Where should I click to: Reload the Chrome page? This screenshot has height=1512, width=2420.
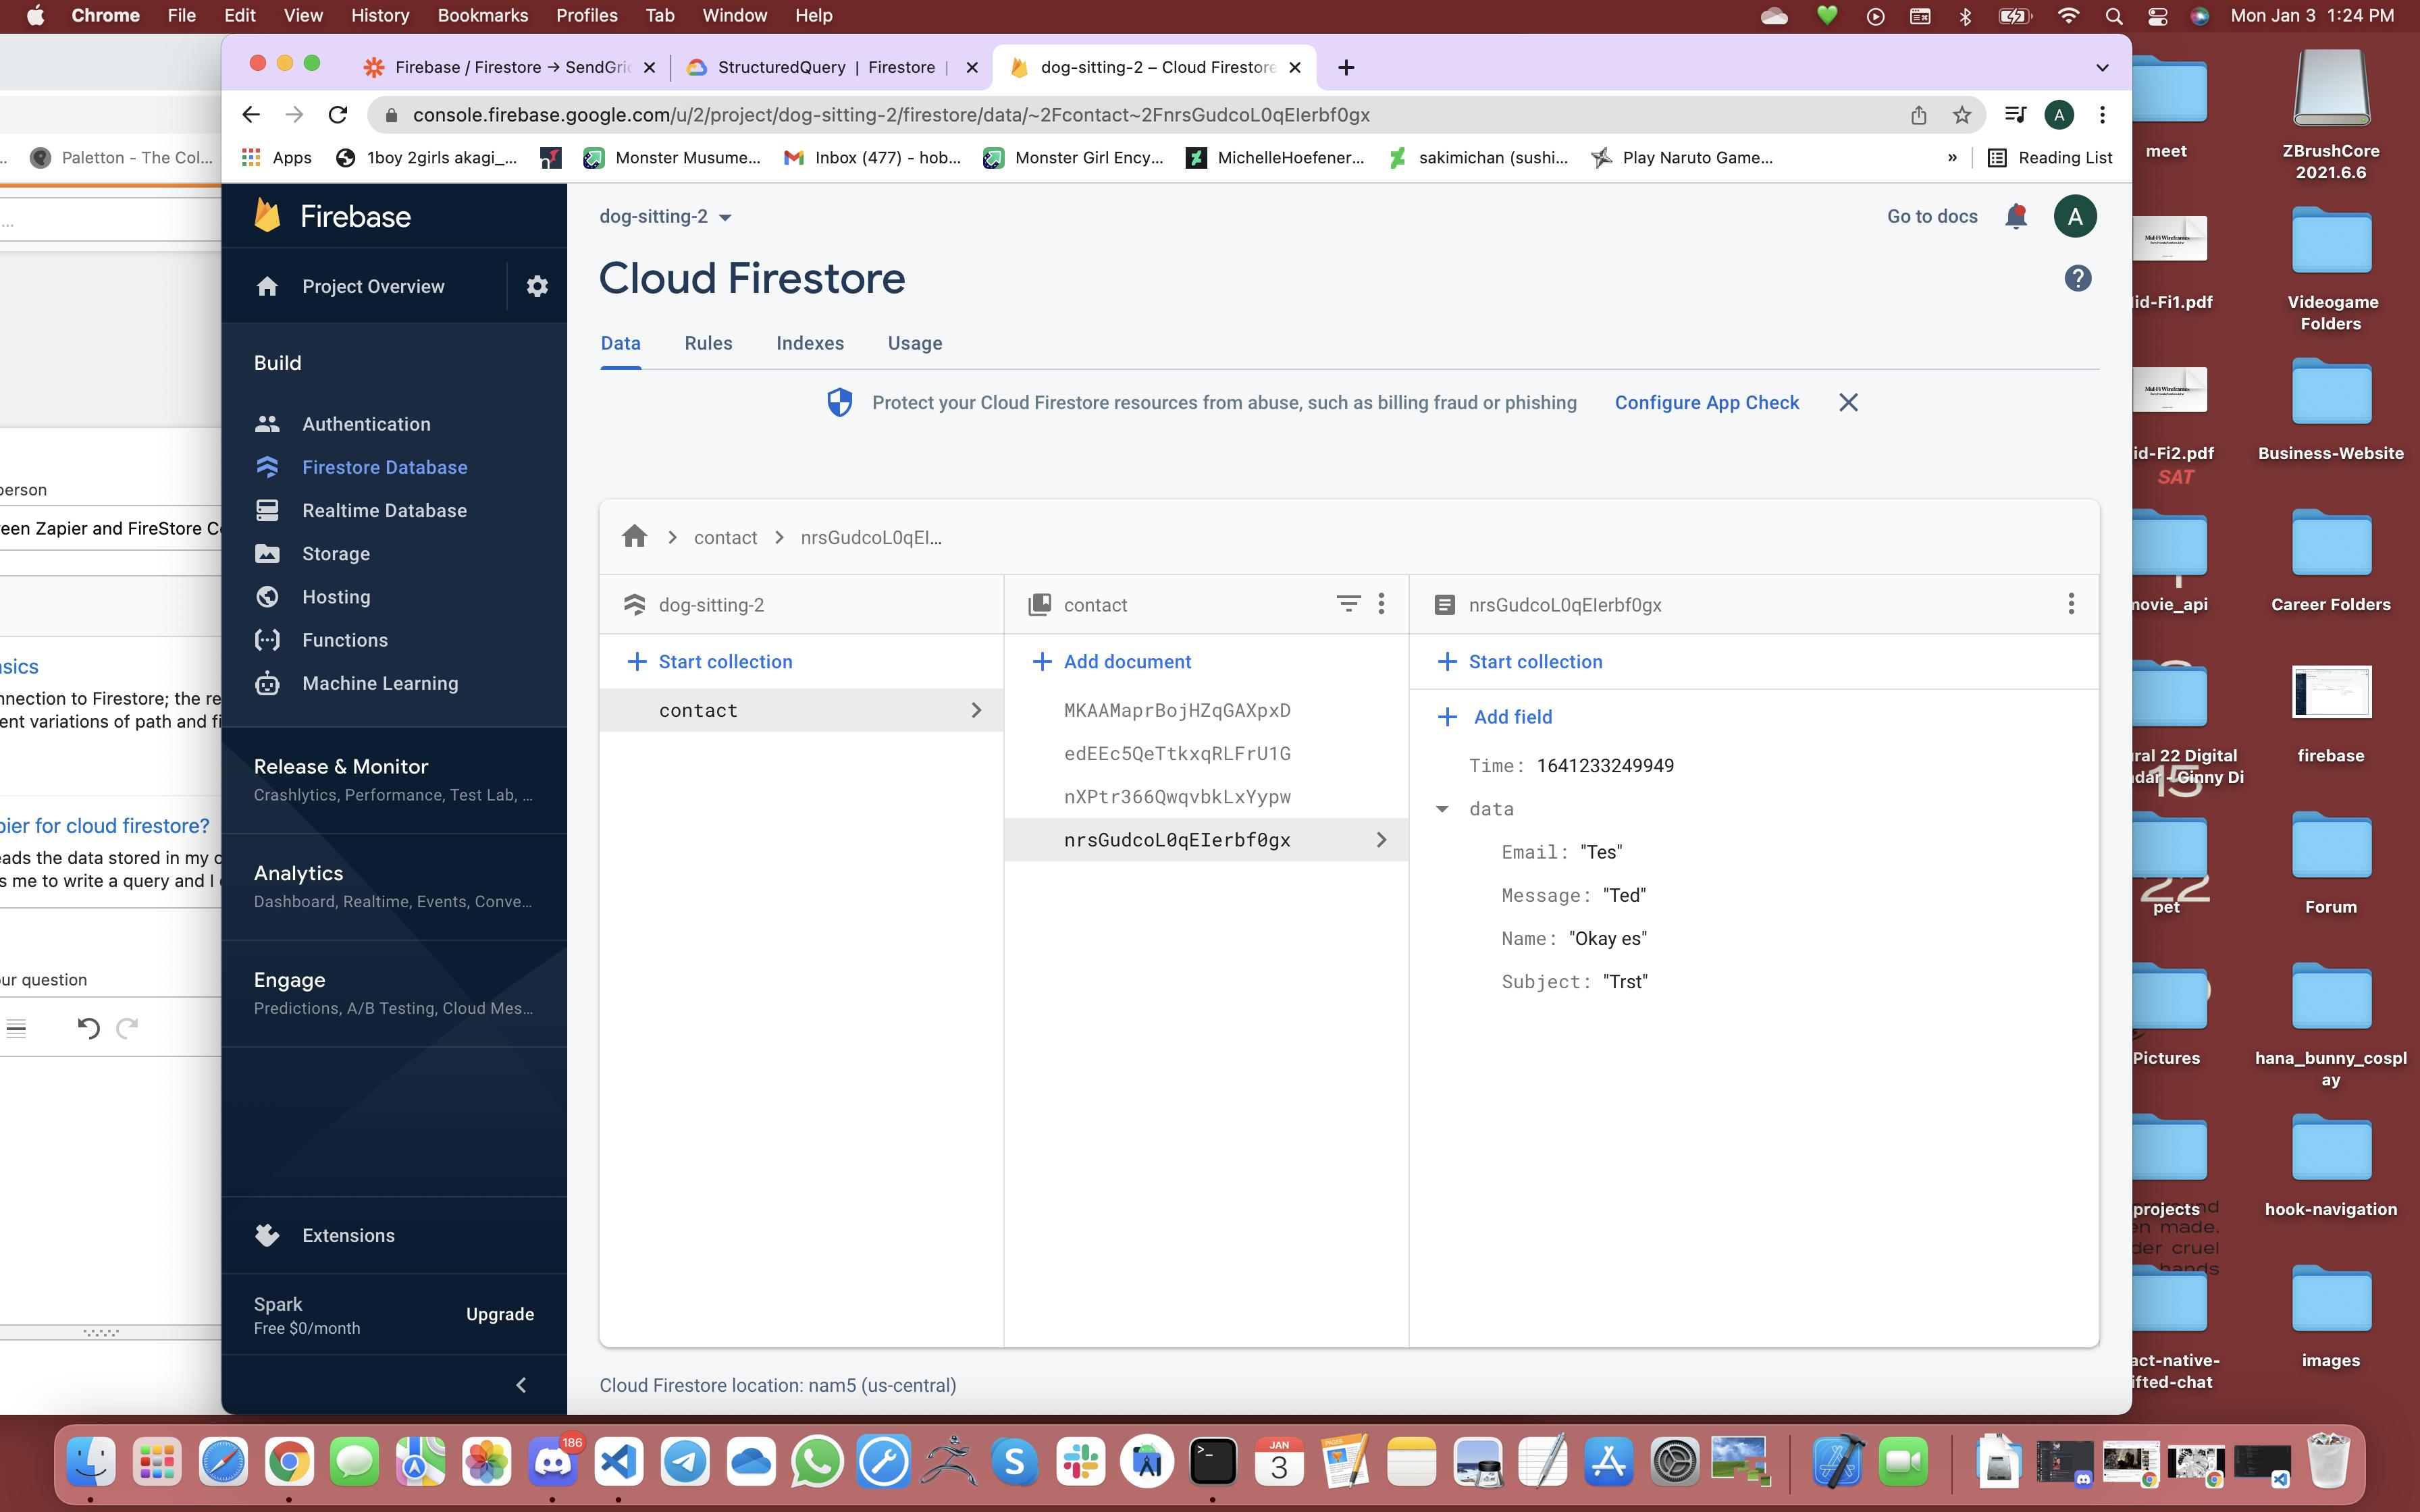point(338,115)
